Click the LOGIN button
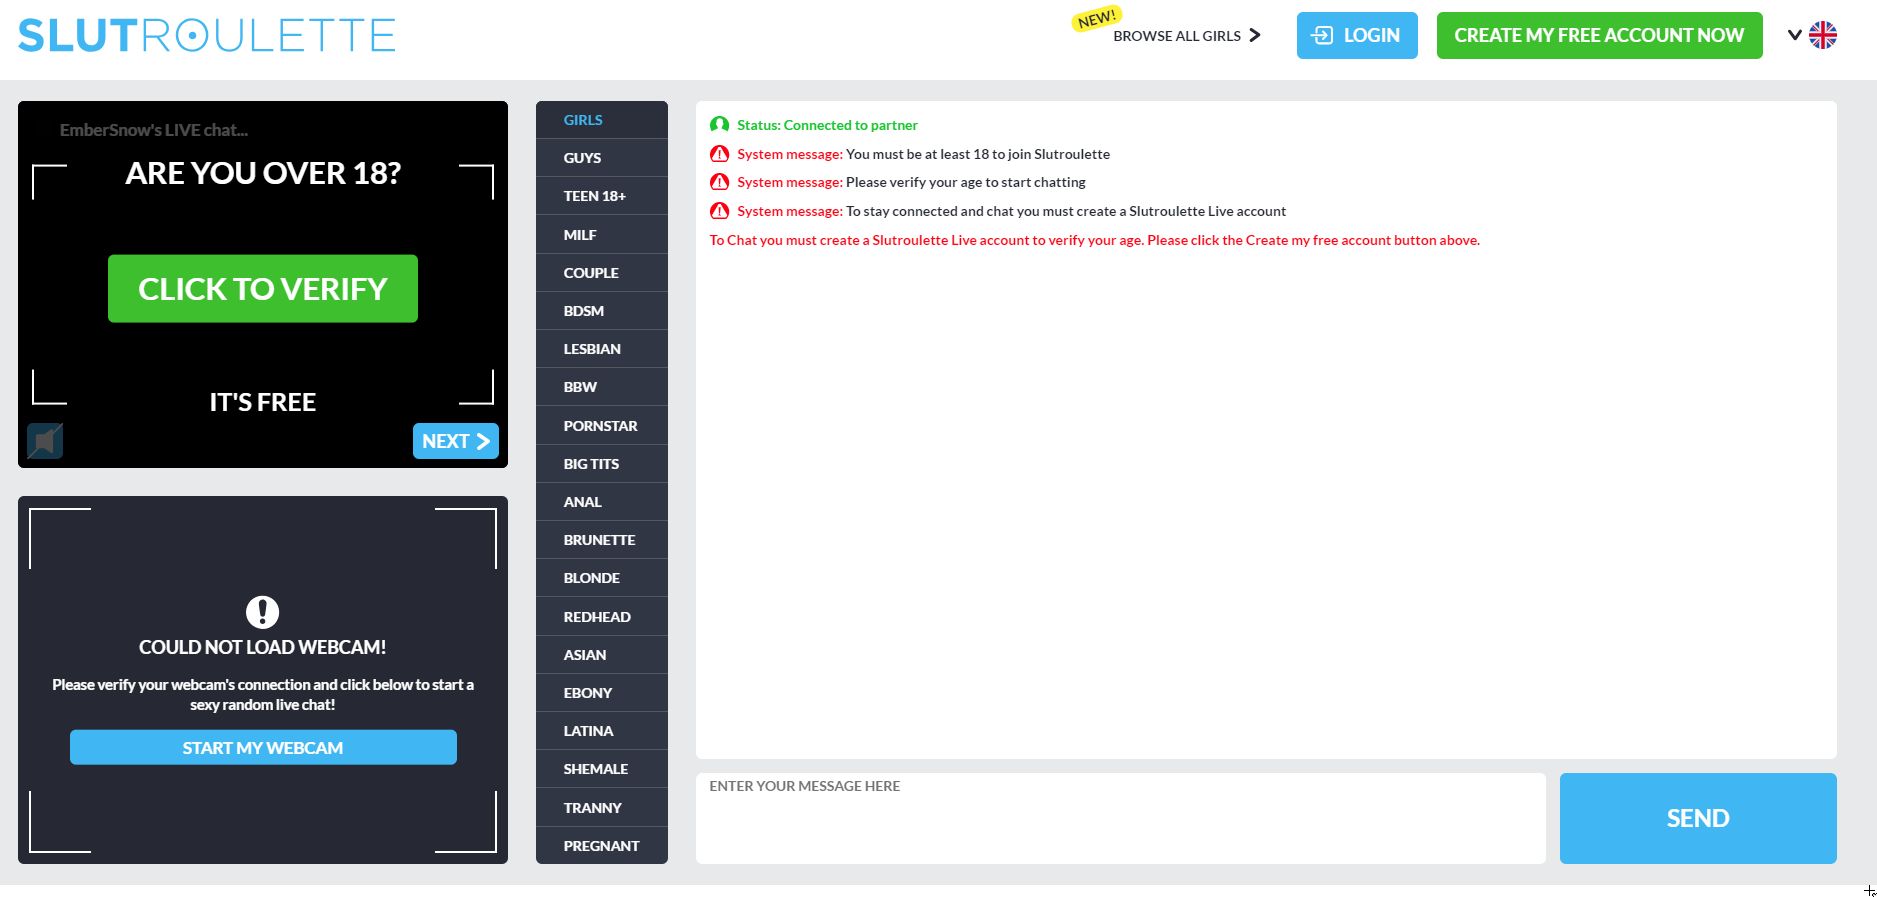This screenshot has width=1877, height=897. [x=1357, y=35]
